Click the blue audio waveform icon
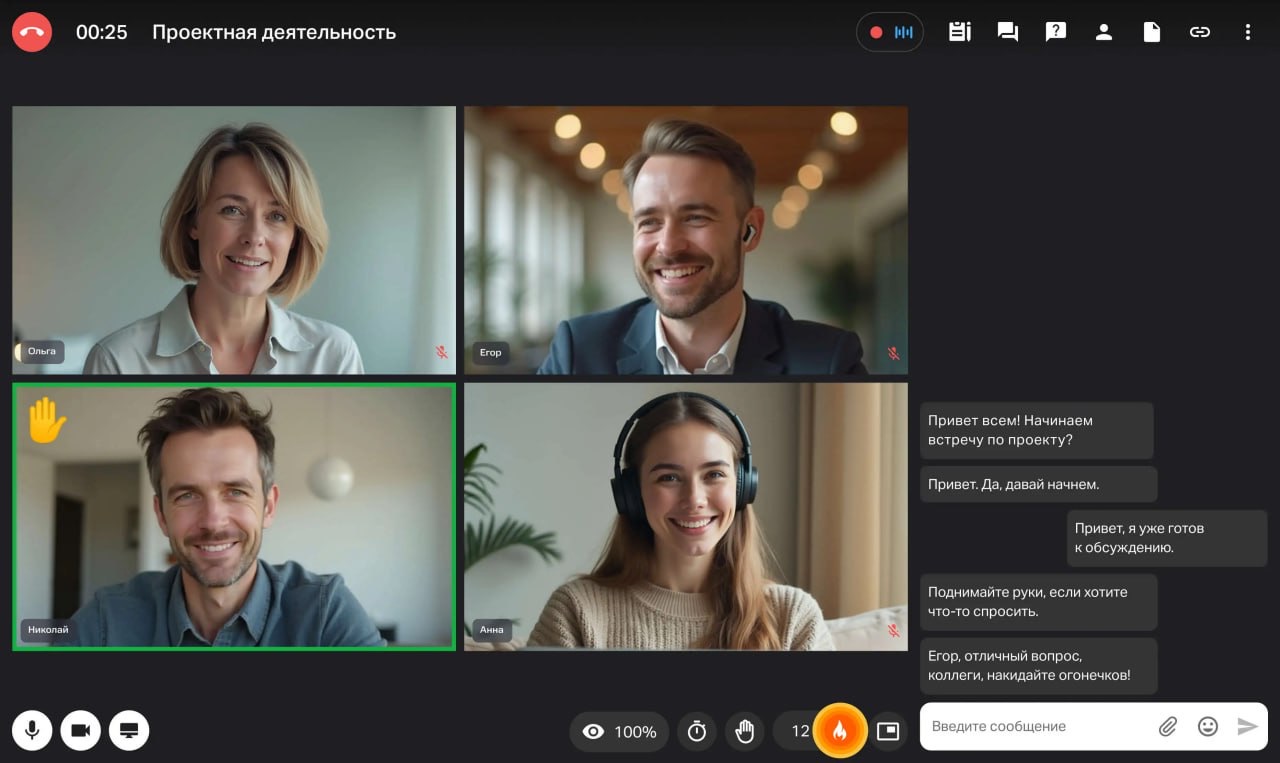The image size is (1280, 763). pyautogui.click(x=904, y=32)
